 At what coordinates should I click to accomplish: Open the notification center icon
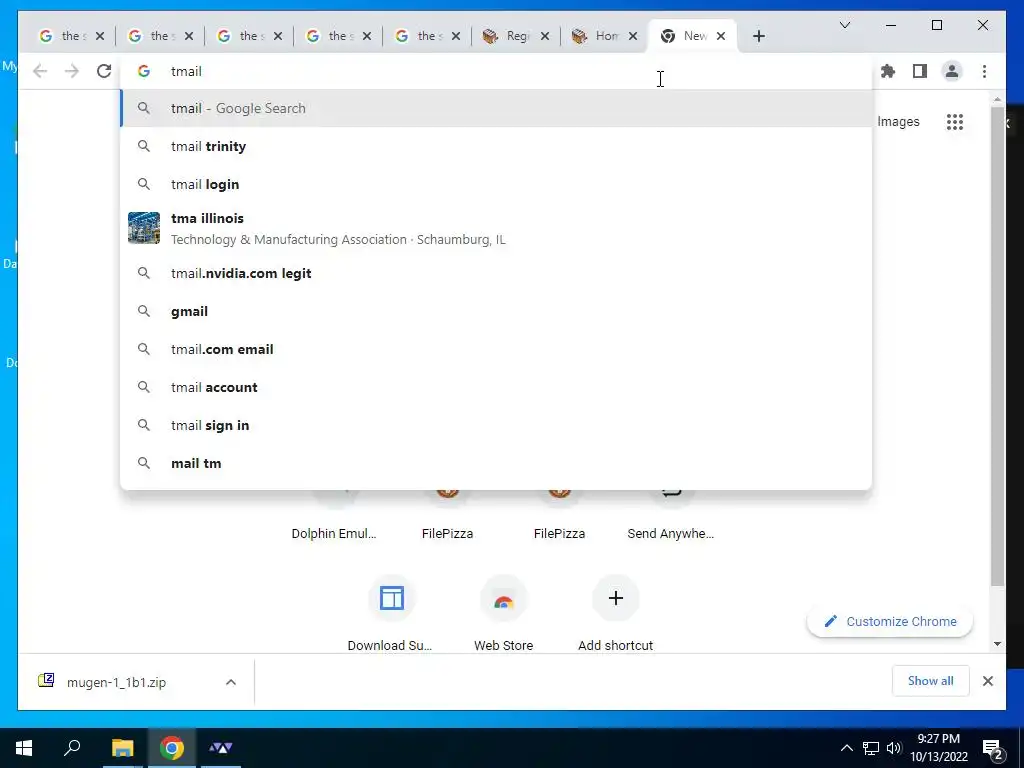(993, 749)
